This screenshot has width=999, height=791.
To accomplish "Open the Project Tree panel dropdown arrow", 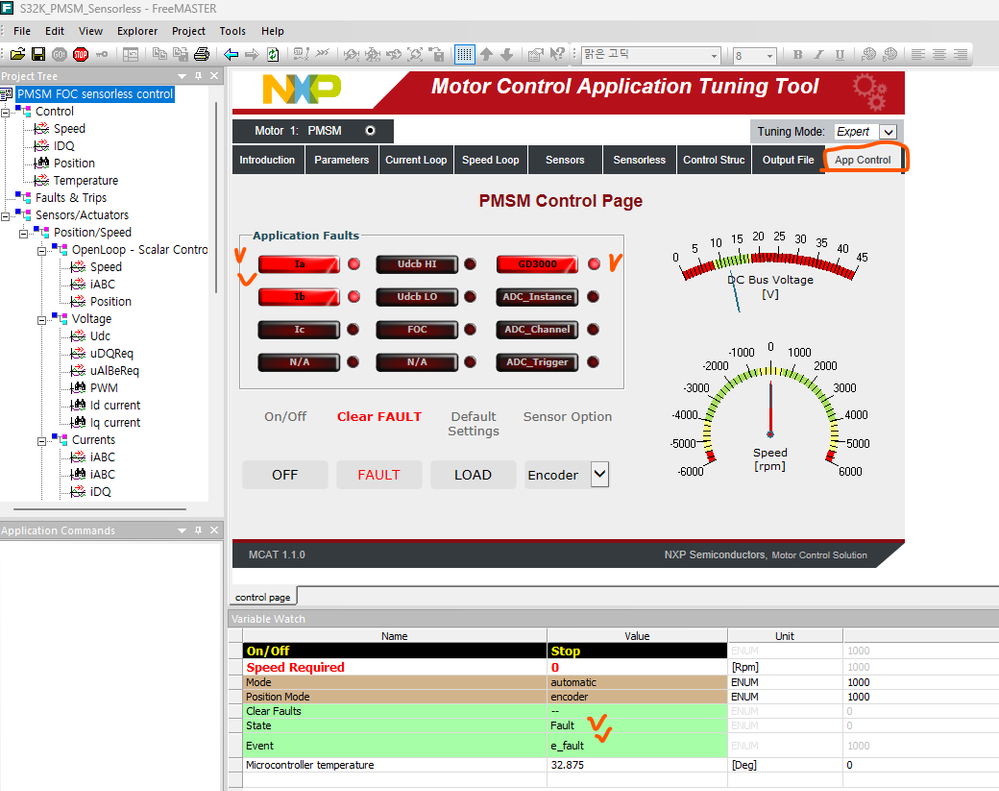I will [182, 76].
